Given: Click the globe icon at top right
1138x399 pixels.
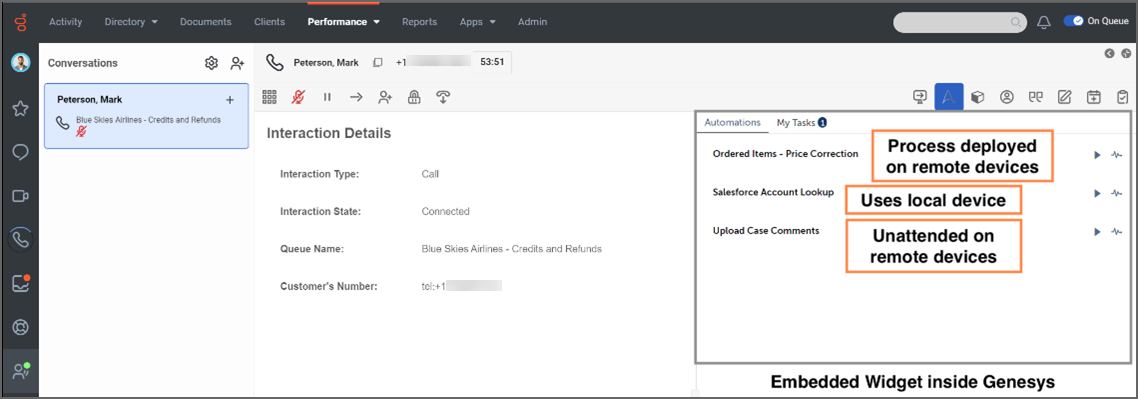Looking at the screenshot, I should click(1126, 53).
